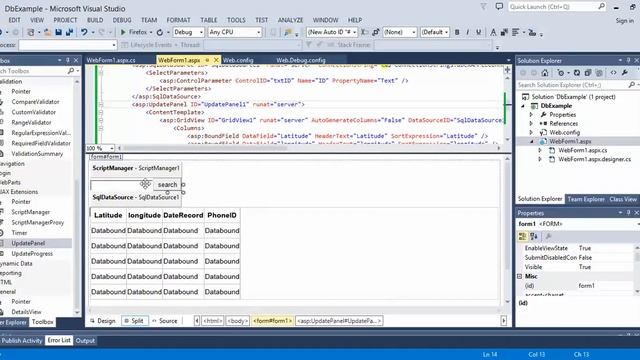Expand the WebForm1.aspx.cs node
This screenshot has width=640, height=360.
click(540, 151)
